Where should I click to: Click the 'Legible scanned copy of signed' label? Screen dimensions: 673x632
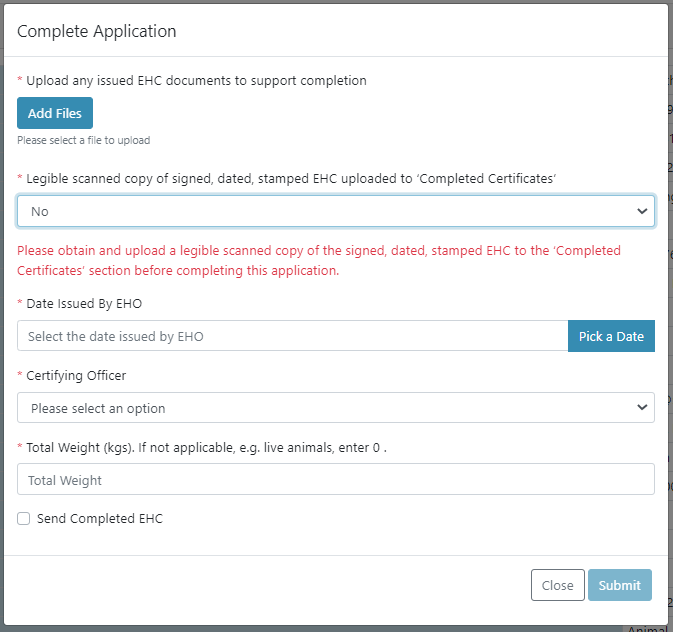click(291, 179)
